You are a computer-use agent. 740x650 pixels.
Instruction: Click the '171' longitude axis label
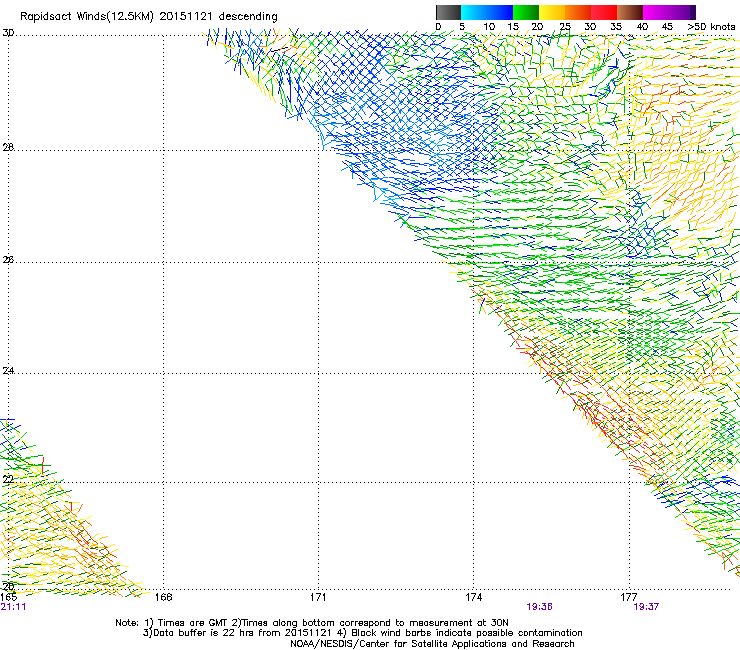point(318,597)
